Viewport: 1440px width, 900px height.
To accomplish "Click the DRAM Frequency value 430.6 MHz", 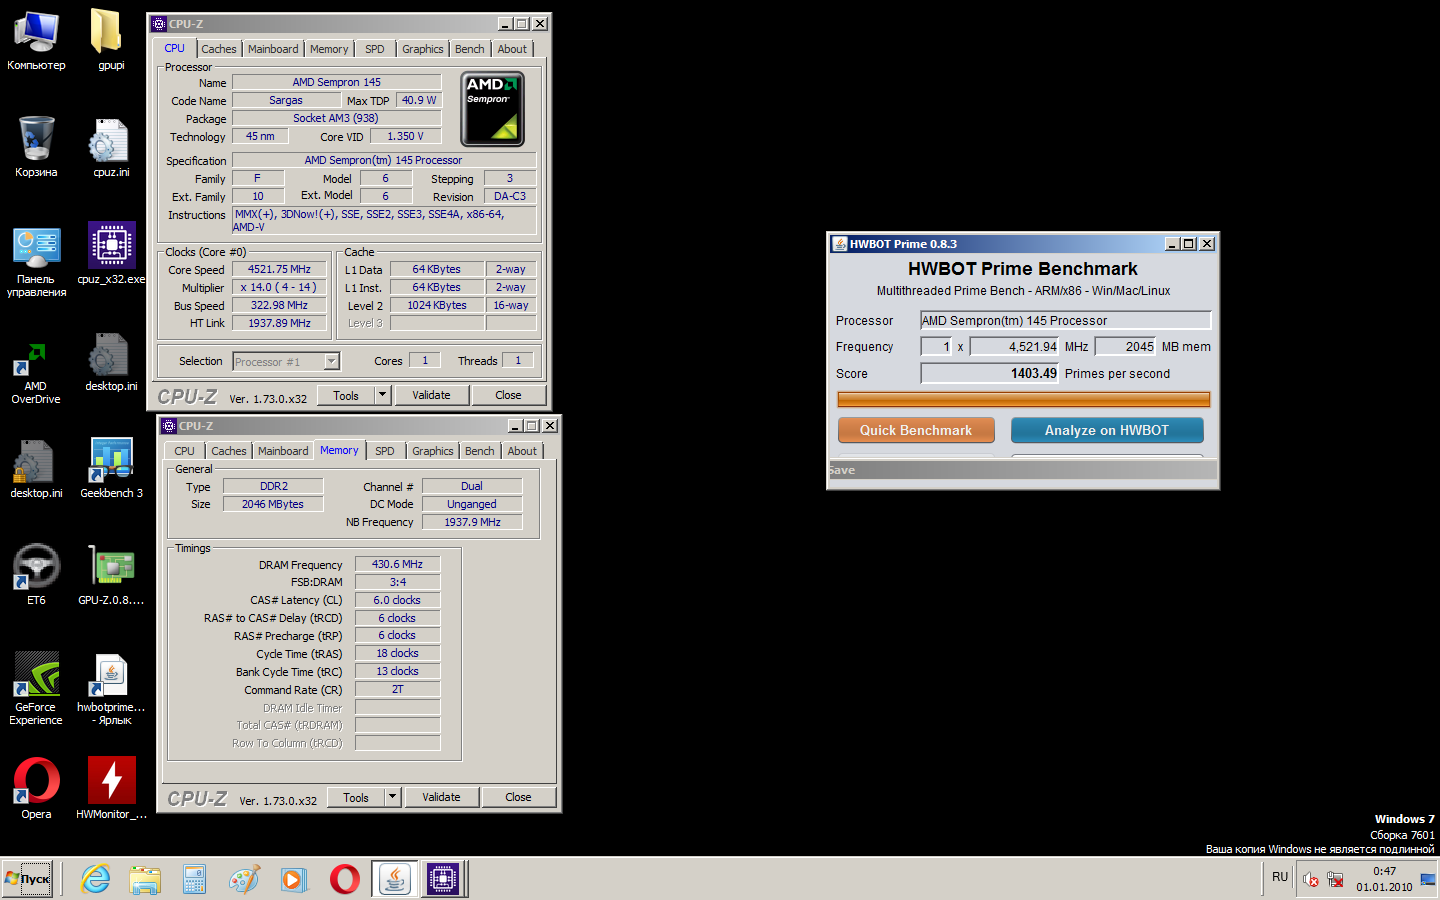I will pyautogui.click(x=397, y=564).
